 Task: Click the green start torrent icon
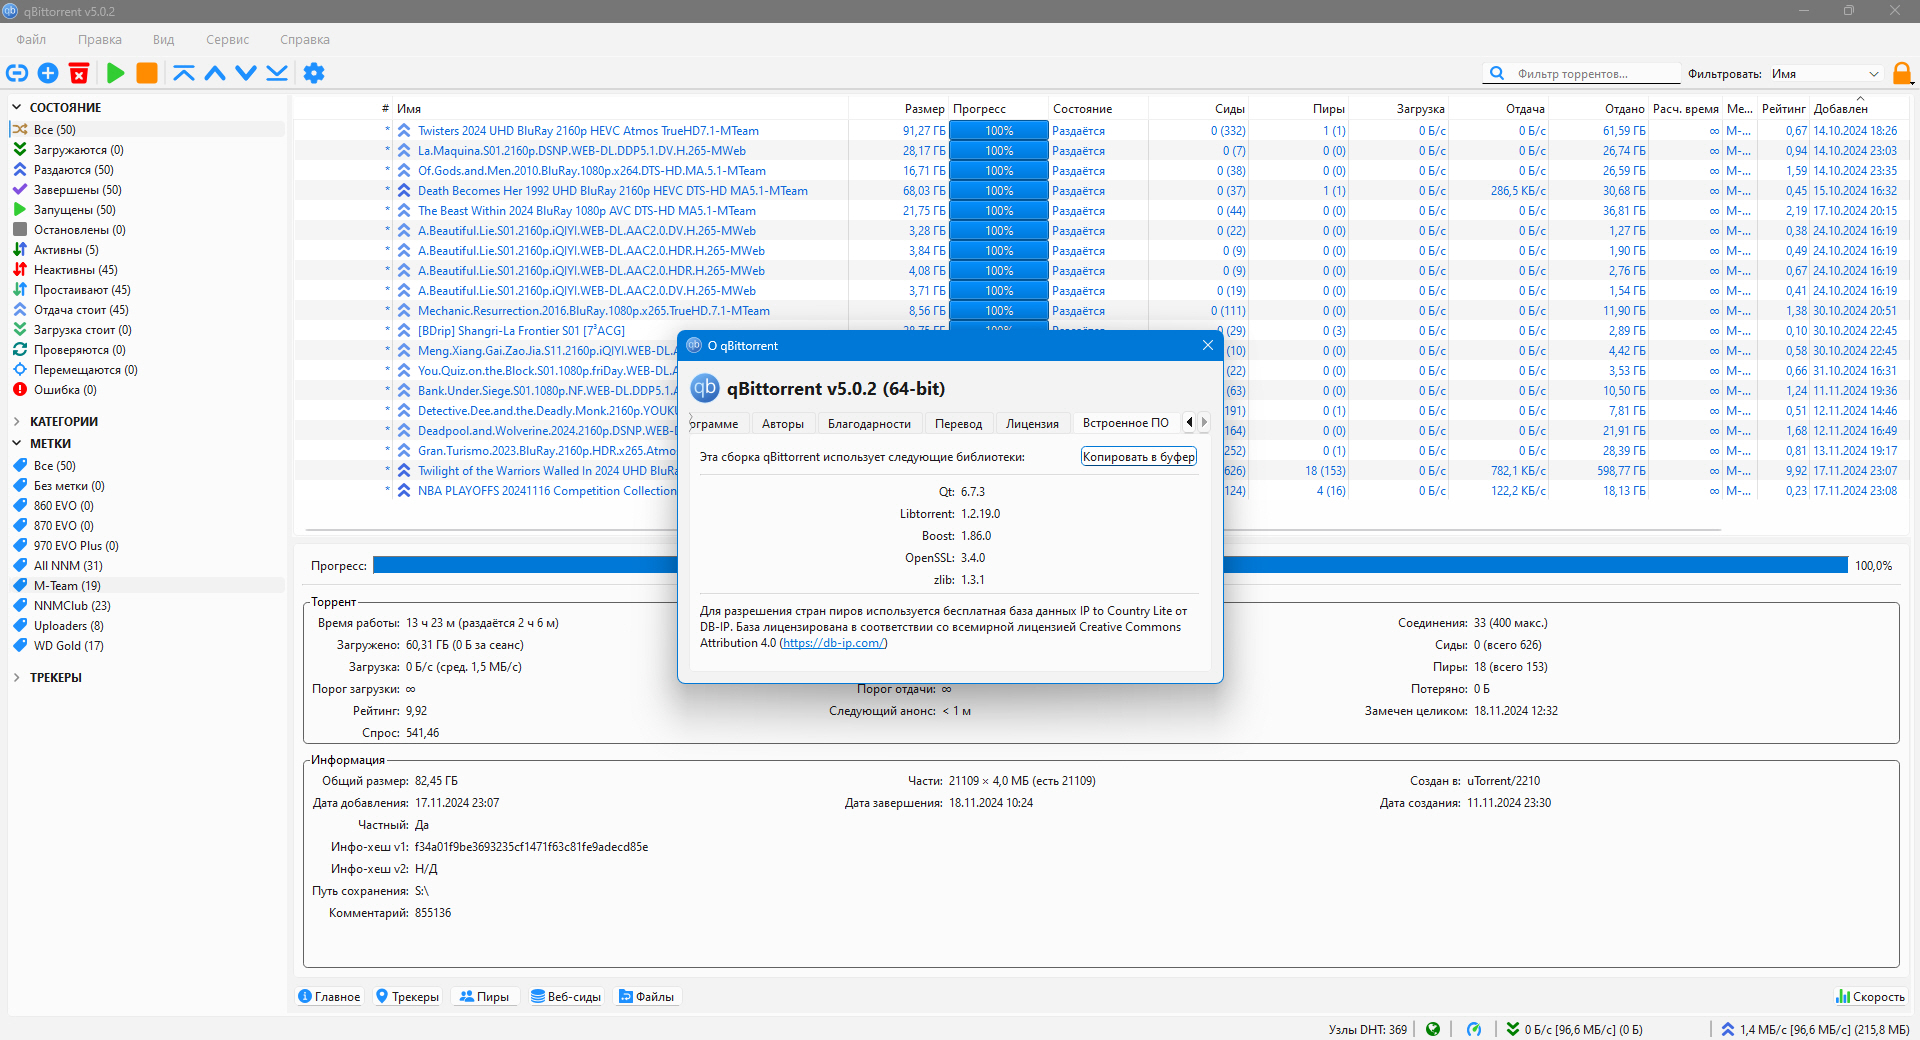pos(116,73)
